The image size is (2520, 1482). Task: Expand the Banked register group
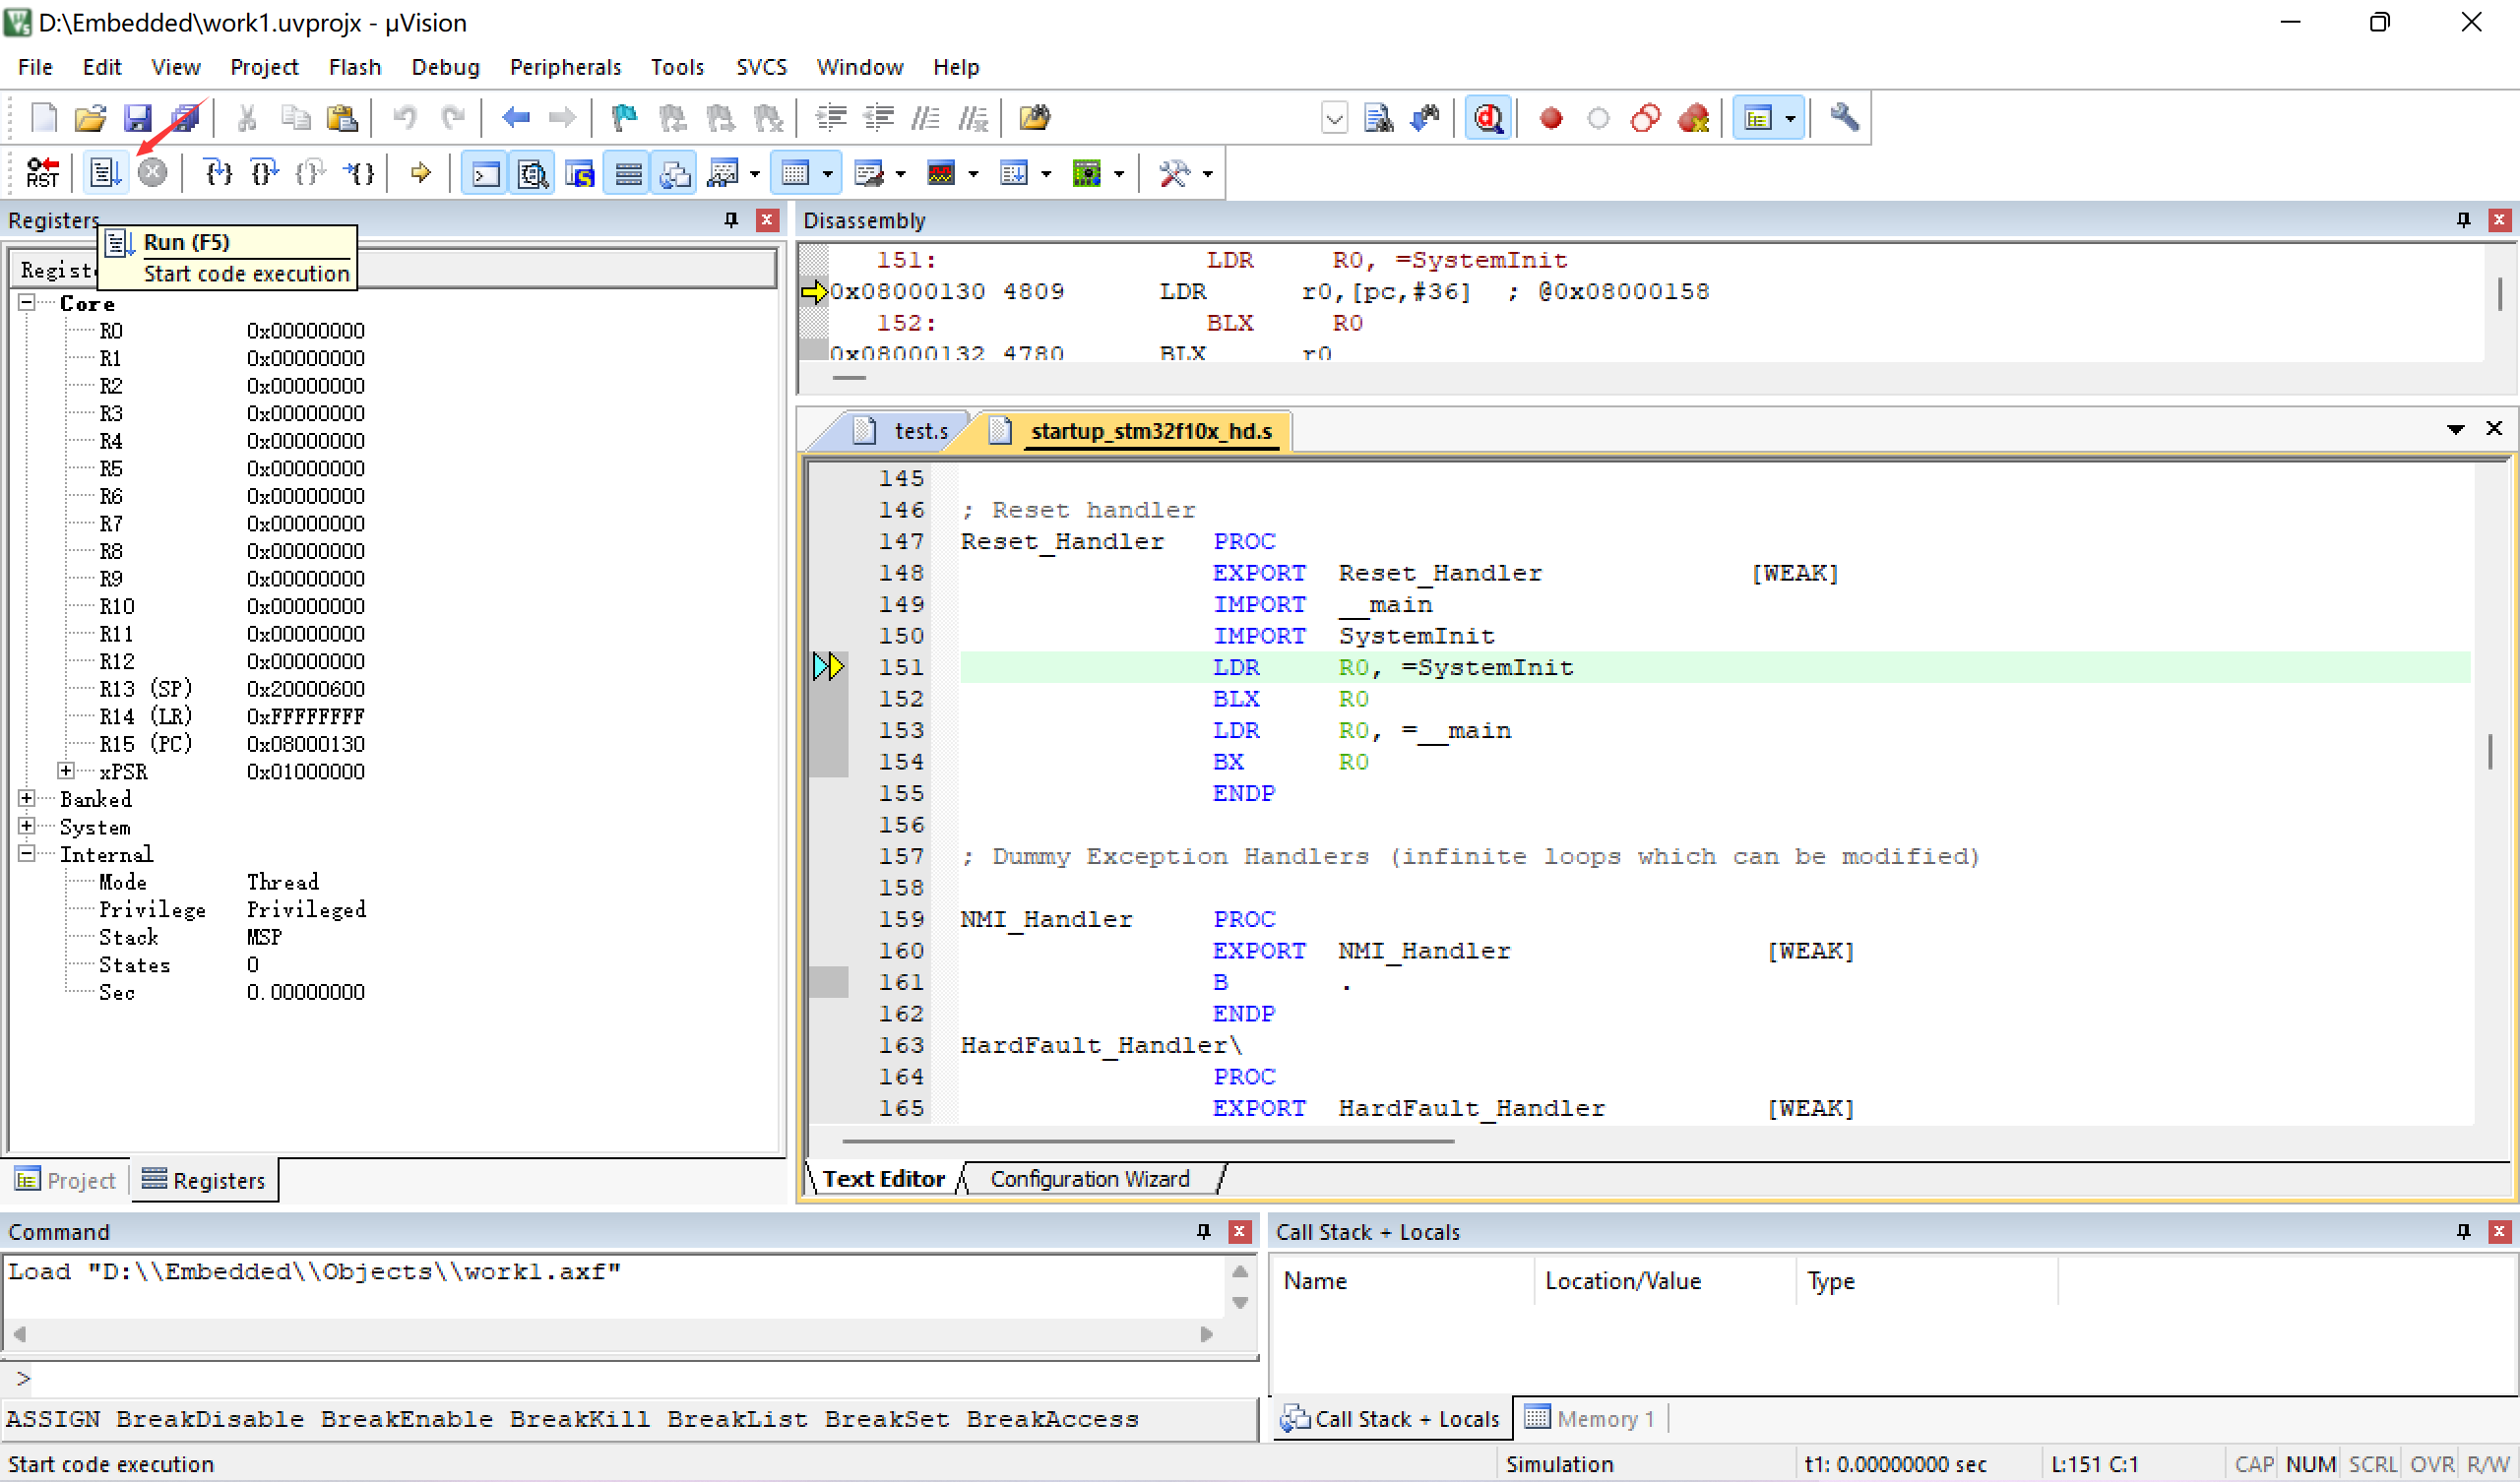click(x=27, y=798)
